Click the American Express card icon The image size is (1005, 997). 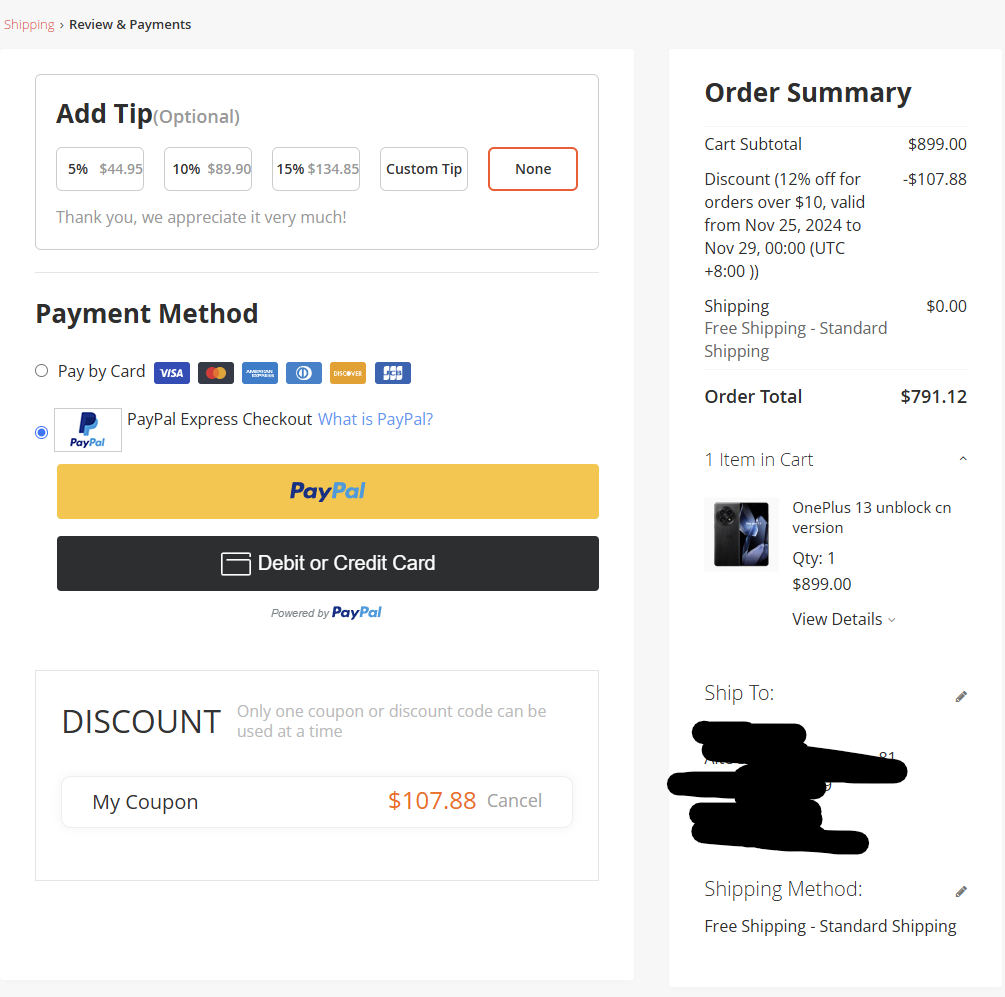click(260, 373)
